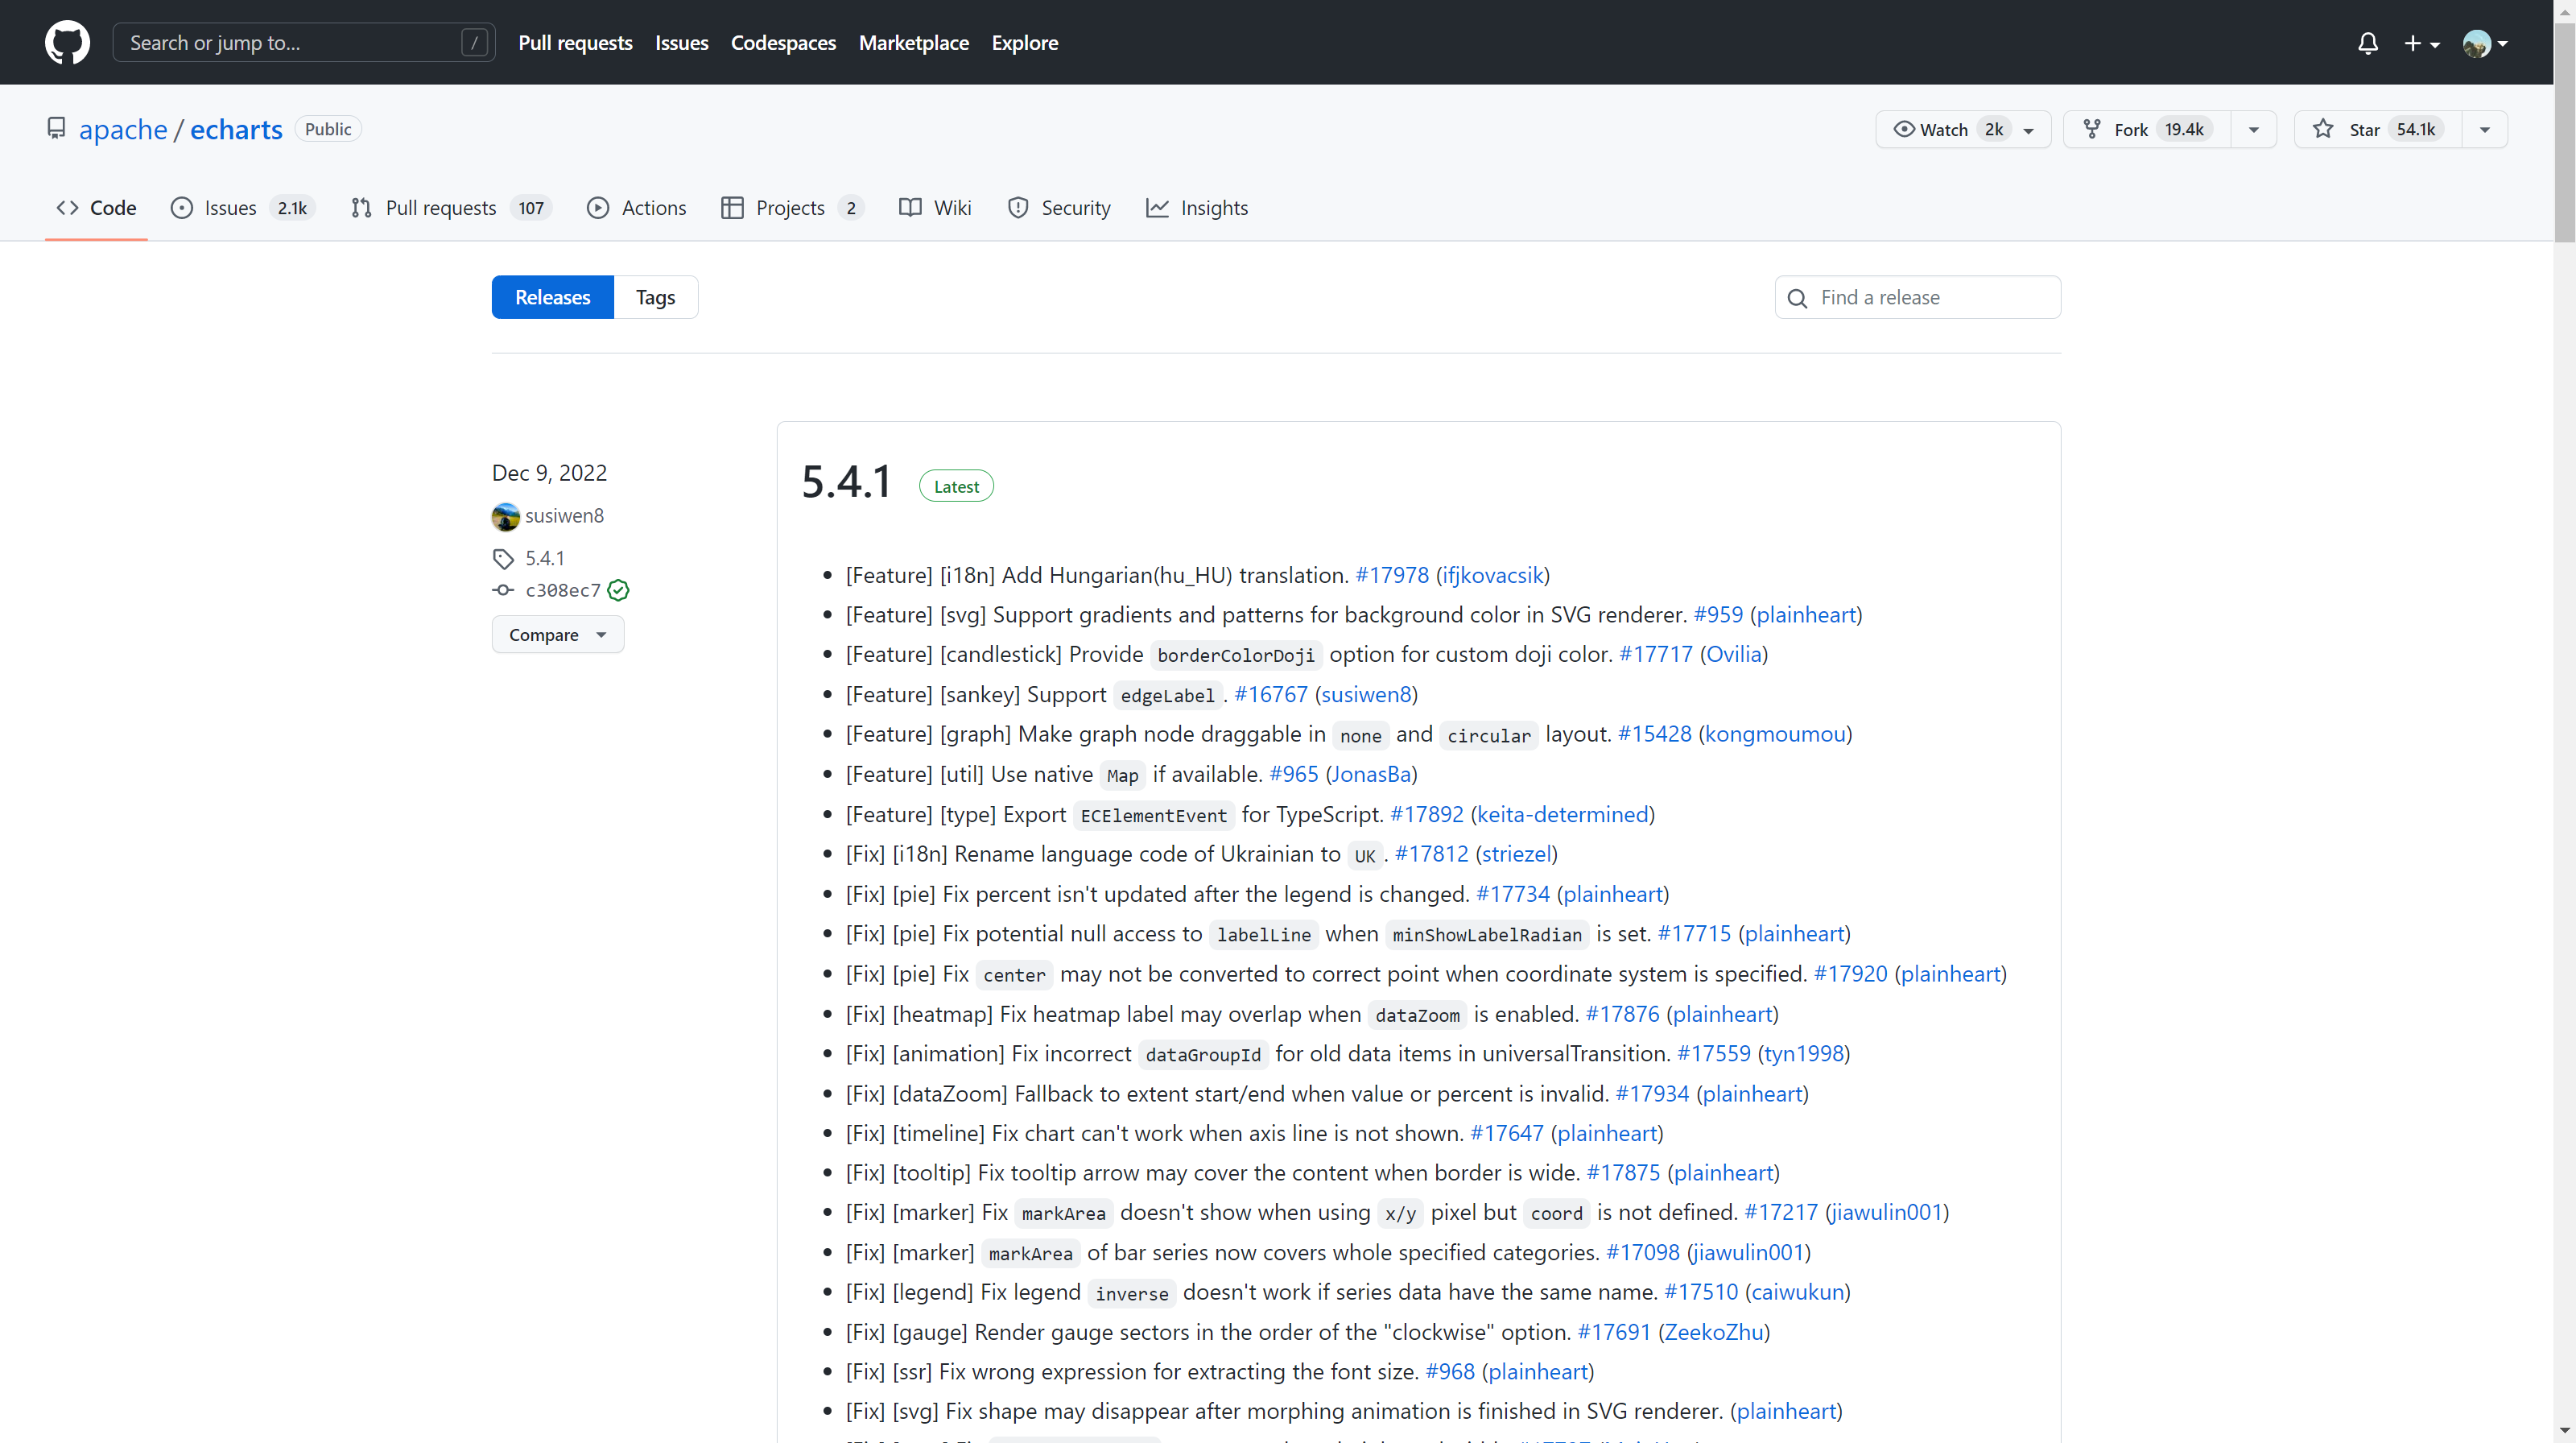
Task: Go to the repository Issues tab
Action: (x=230, y=208)
